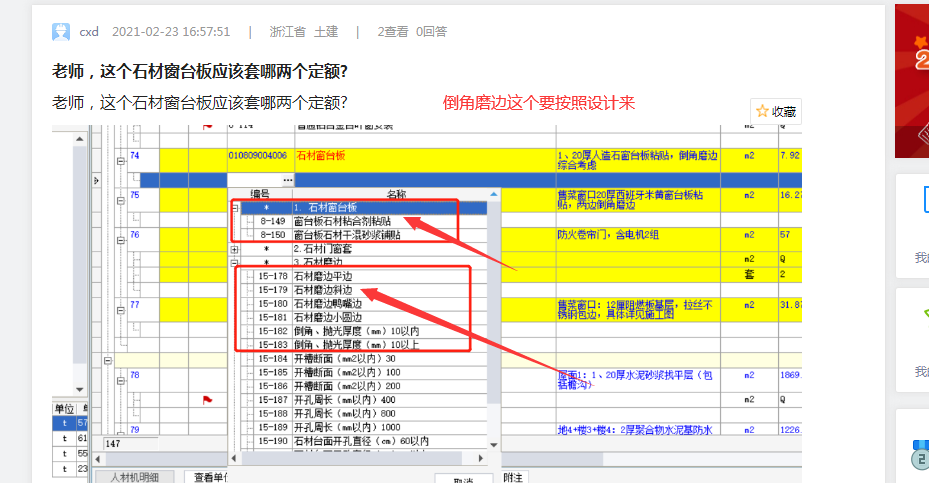Click left panel scroll-down arrow
The image size is (929, 483).
[x=80, y=389]
